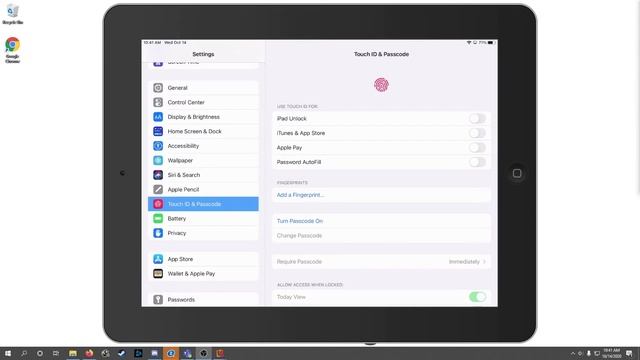Screen dimensions: 640x360
Task: Open Internet Explorer taskbar icon
Action: 171,353
